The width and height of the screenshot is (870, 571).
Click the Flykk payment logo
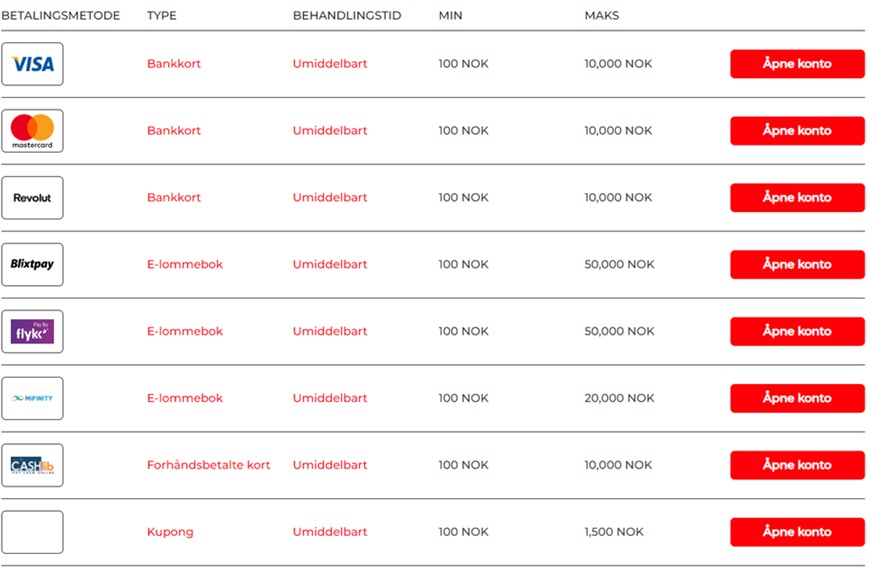[x=32, y=332]
